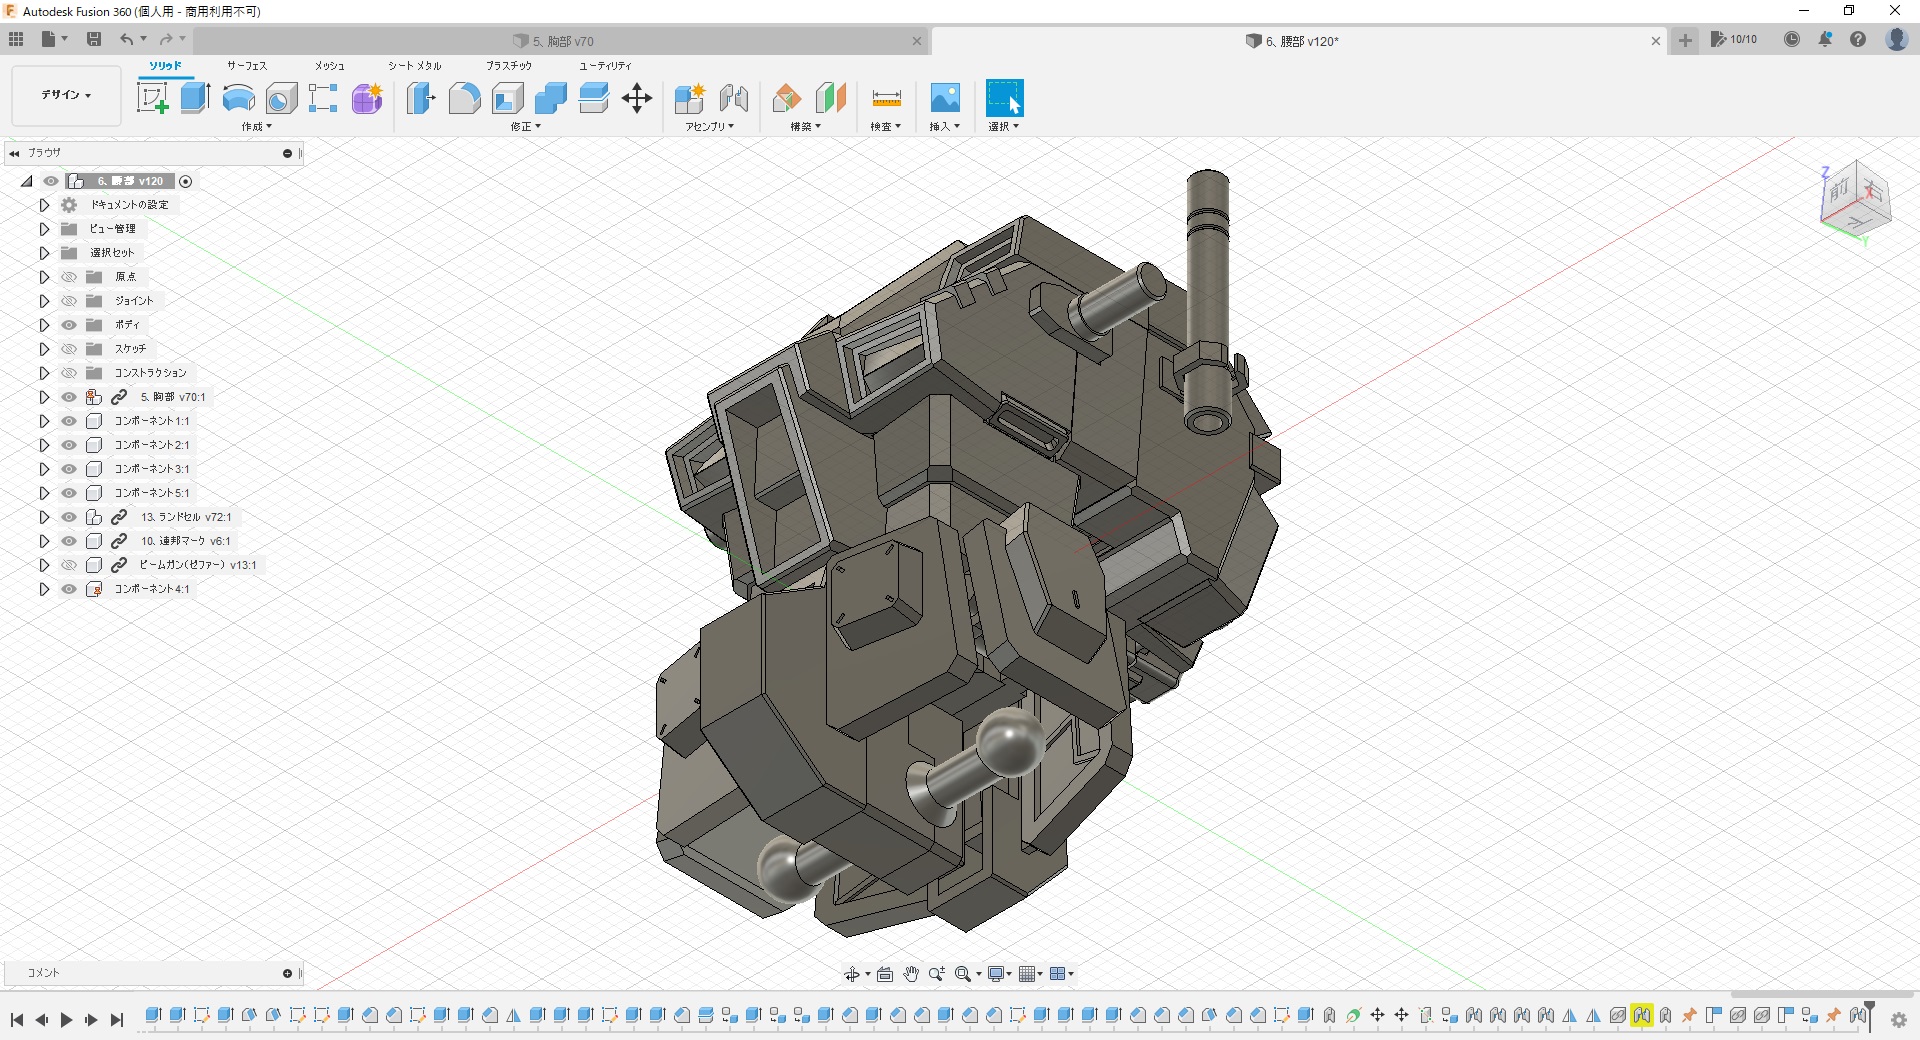1920x1040 pixels.
Task: Click the Insert image icon
Action: (944, 98)
